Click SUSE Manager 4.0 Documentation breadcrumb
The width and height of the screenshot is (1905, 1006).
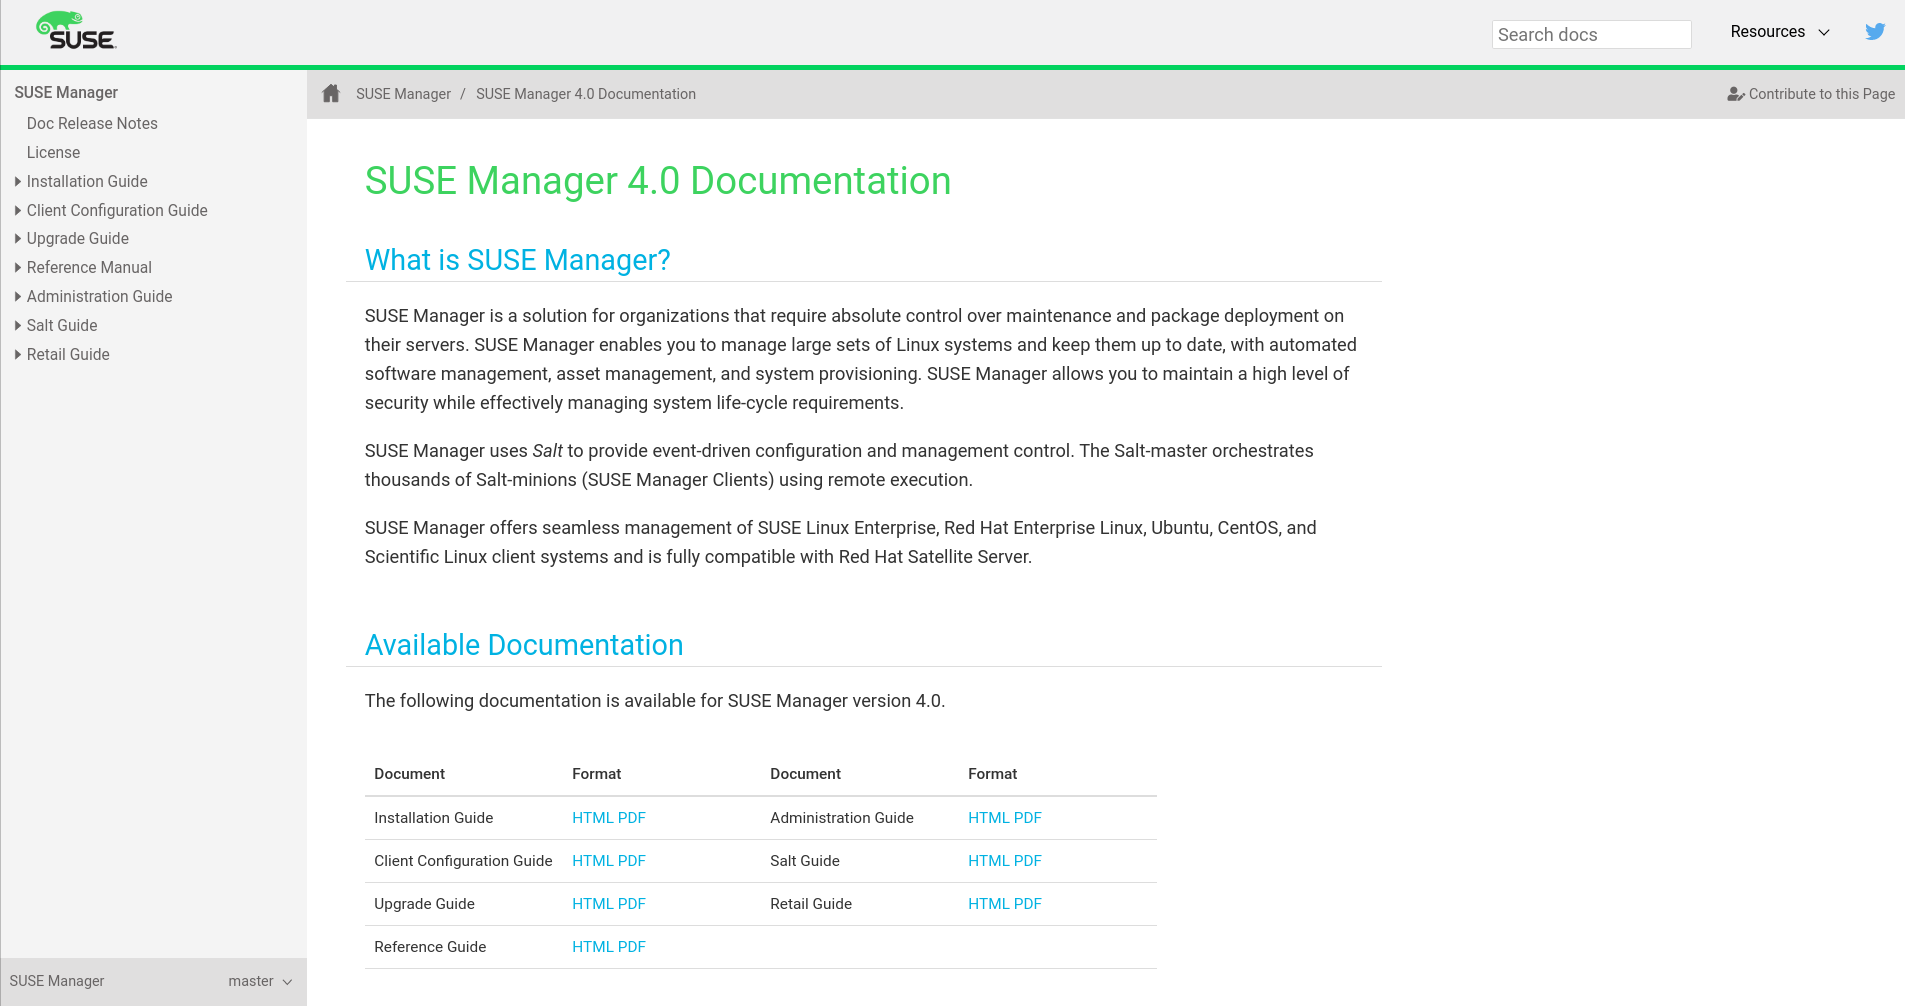pos(586,94)
